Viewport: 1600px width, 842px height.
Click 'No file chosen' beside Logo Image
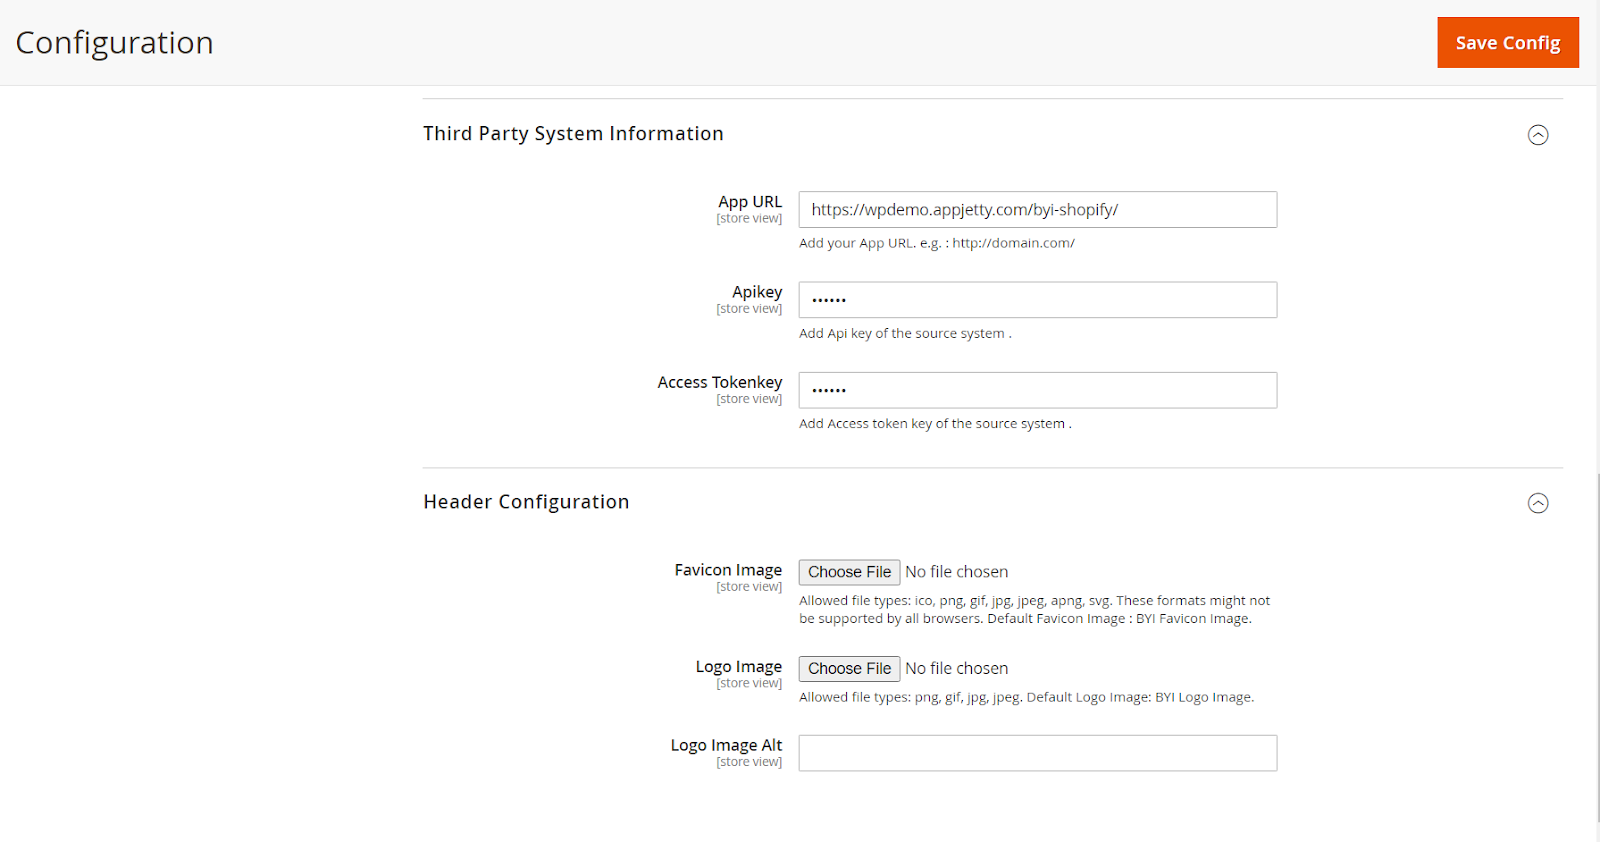point(956,669)
